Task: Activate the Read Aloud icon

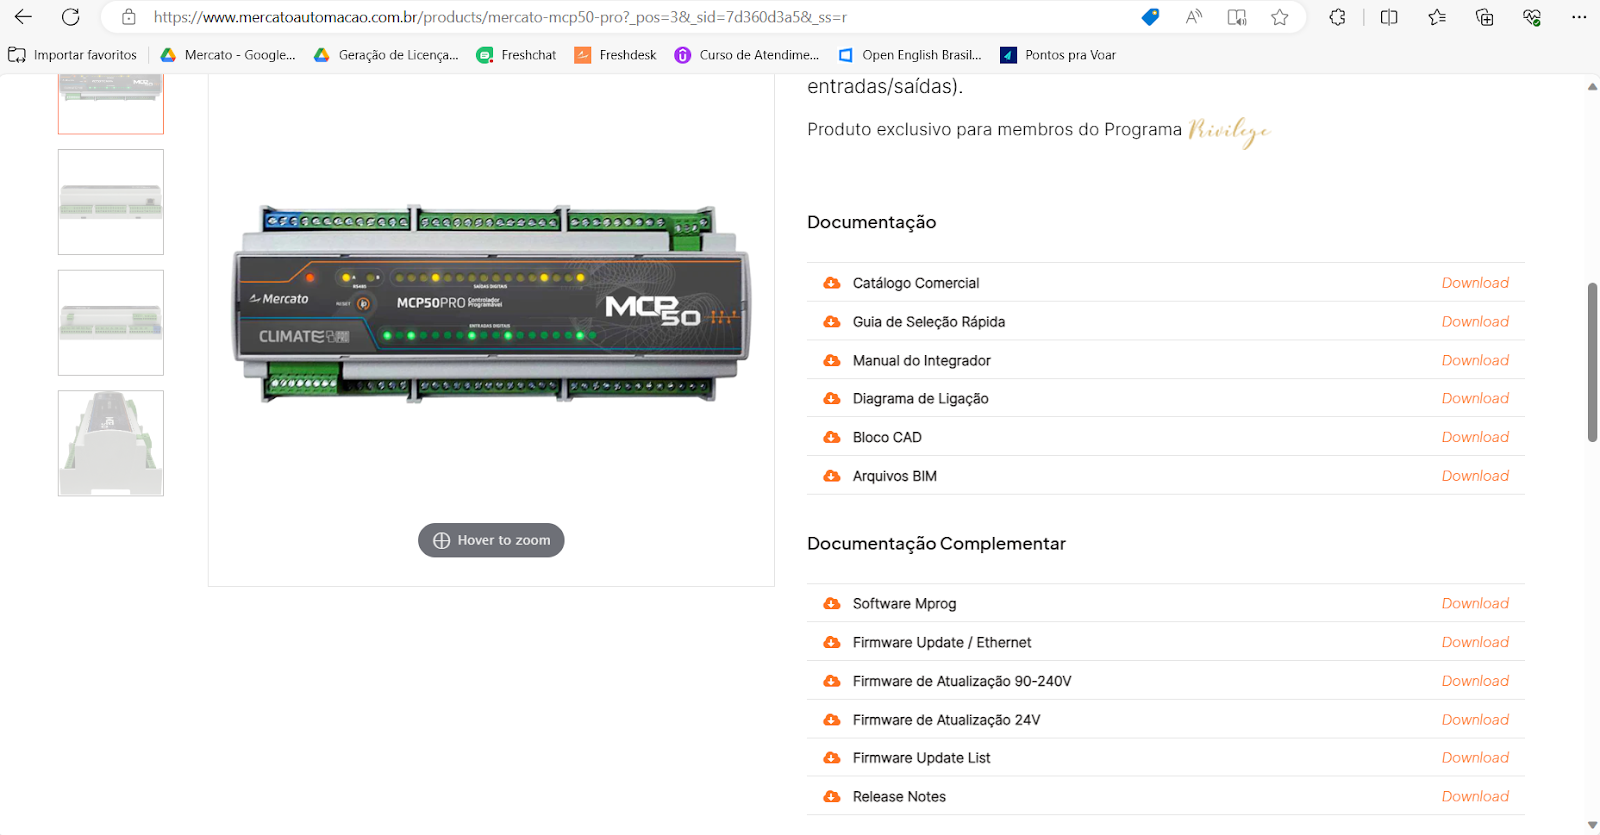Action: point(1194,17)
